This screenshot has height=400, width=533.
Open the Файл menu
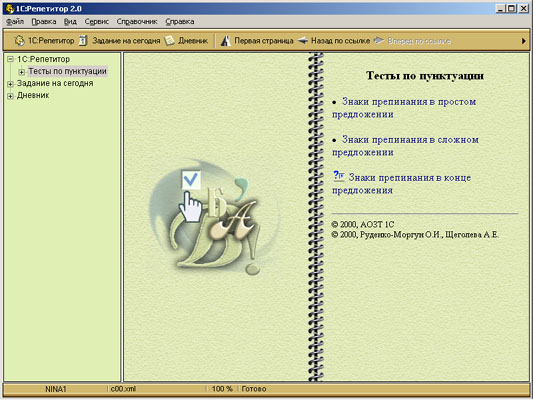(15, 21)
